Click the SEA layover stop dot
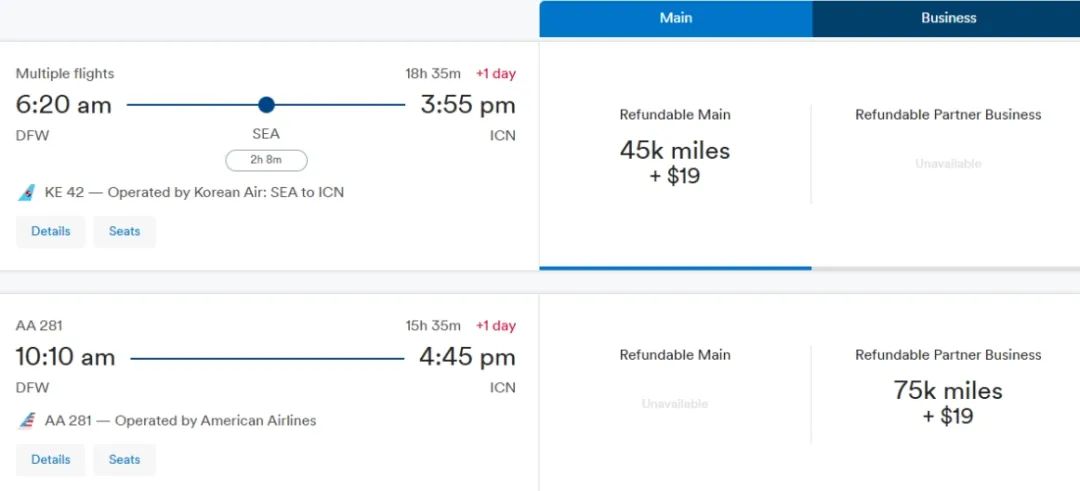This screenshot has height=491, width=1080. [266, 105]
